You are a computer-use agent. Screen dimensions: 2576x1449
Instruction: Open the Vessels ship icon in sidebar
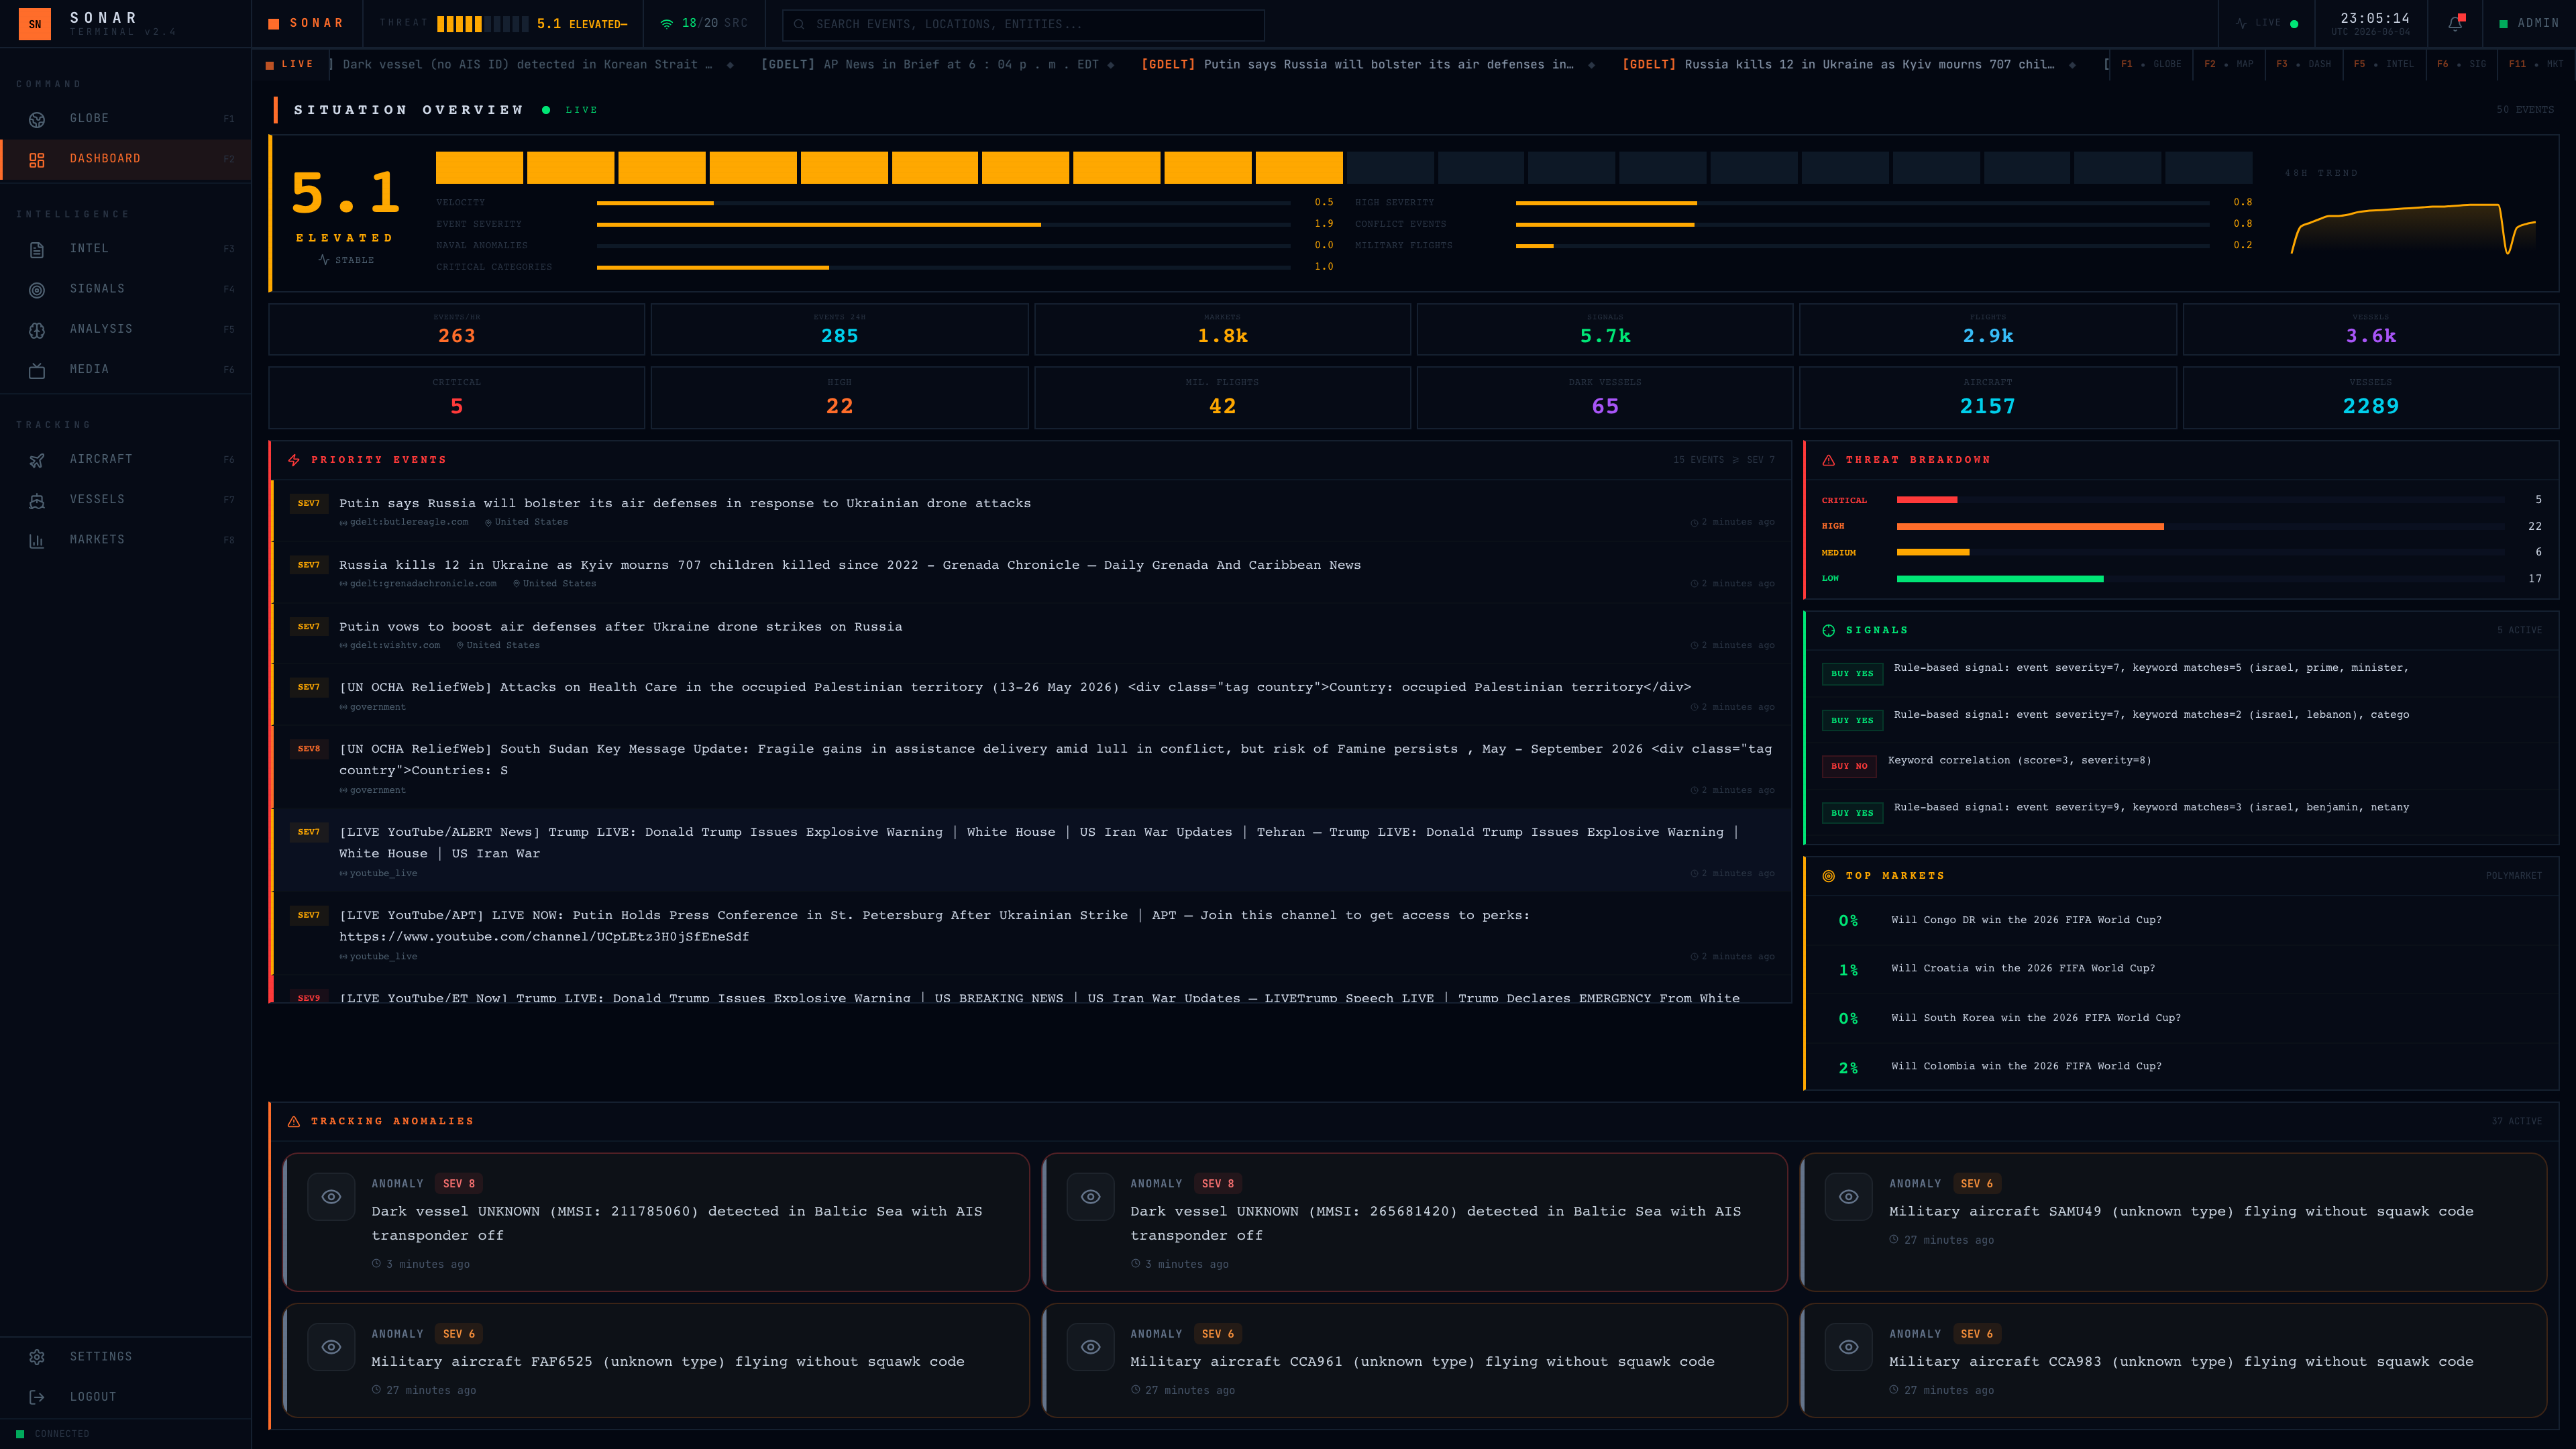(37, 500)
